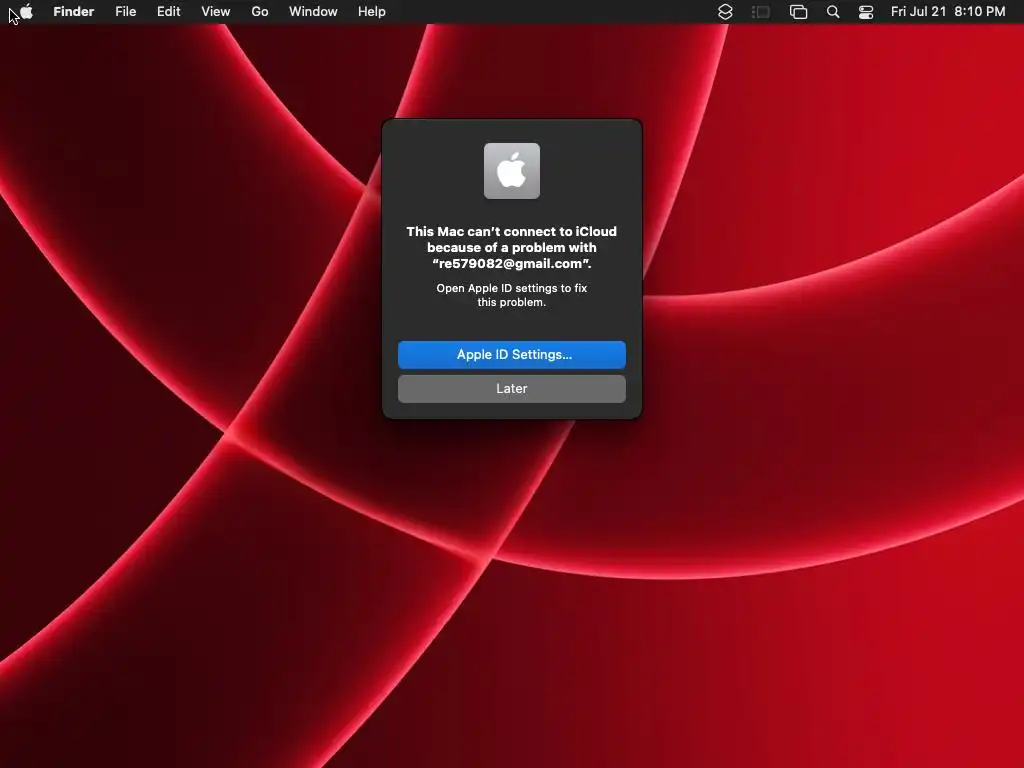
Task: Dismiss the dialog with Later
Action: pos(512,389)
